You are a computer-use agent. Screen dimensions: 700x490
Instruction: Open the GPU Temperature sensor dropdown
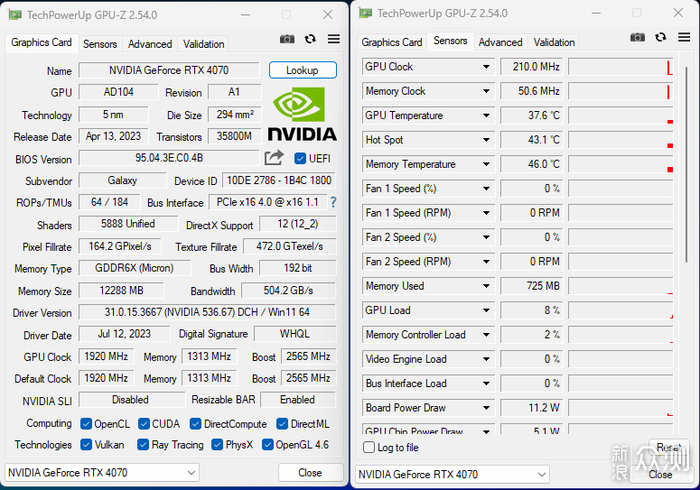pyautogui.click(x=486, y=116)
